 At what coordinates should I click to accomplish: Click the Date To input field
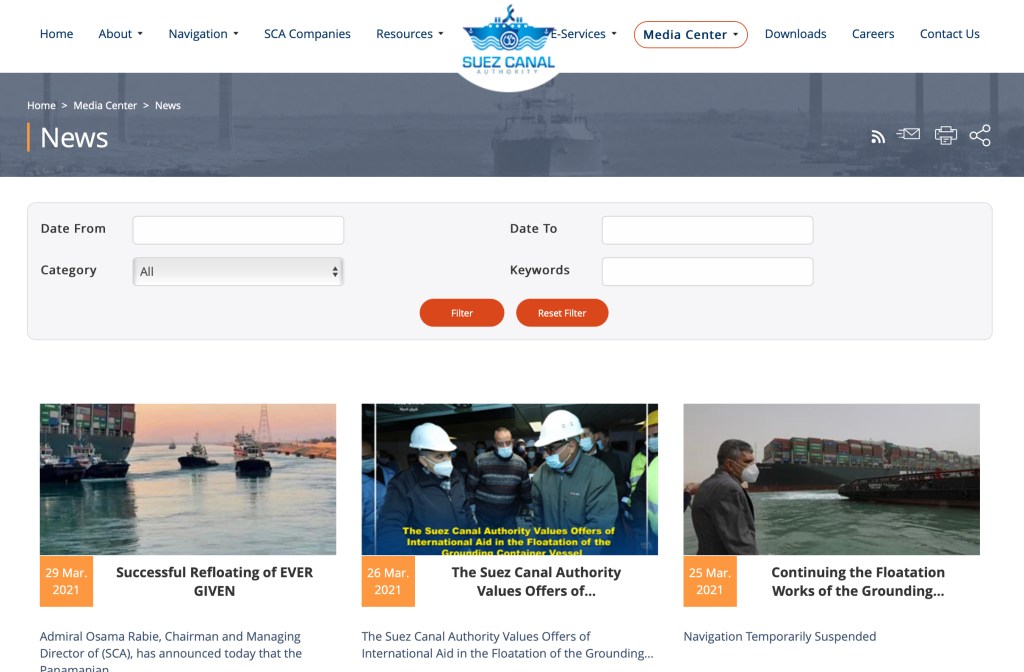click(707, 230)
